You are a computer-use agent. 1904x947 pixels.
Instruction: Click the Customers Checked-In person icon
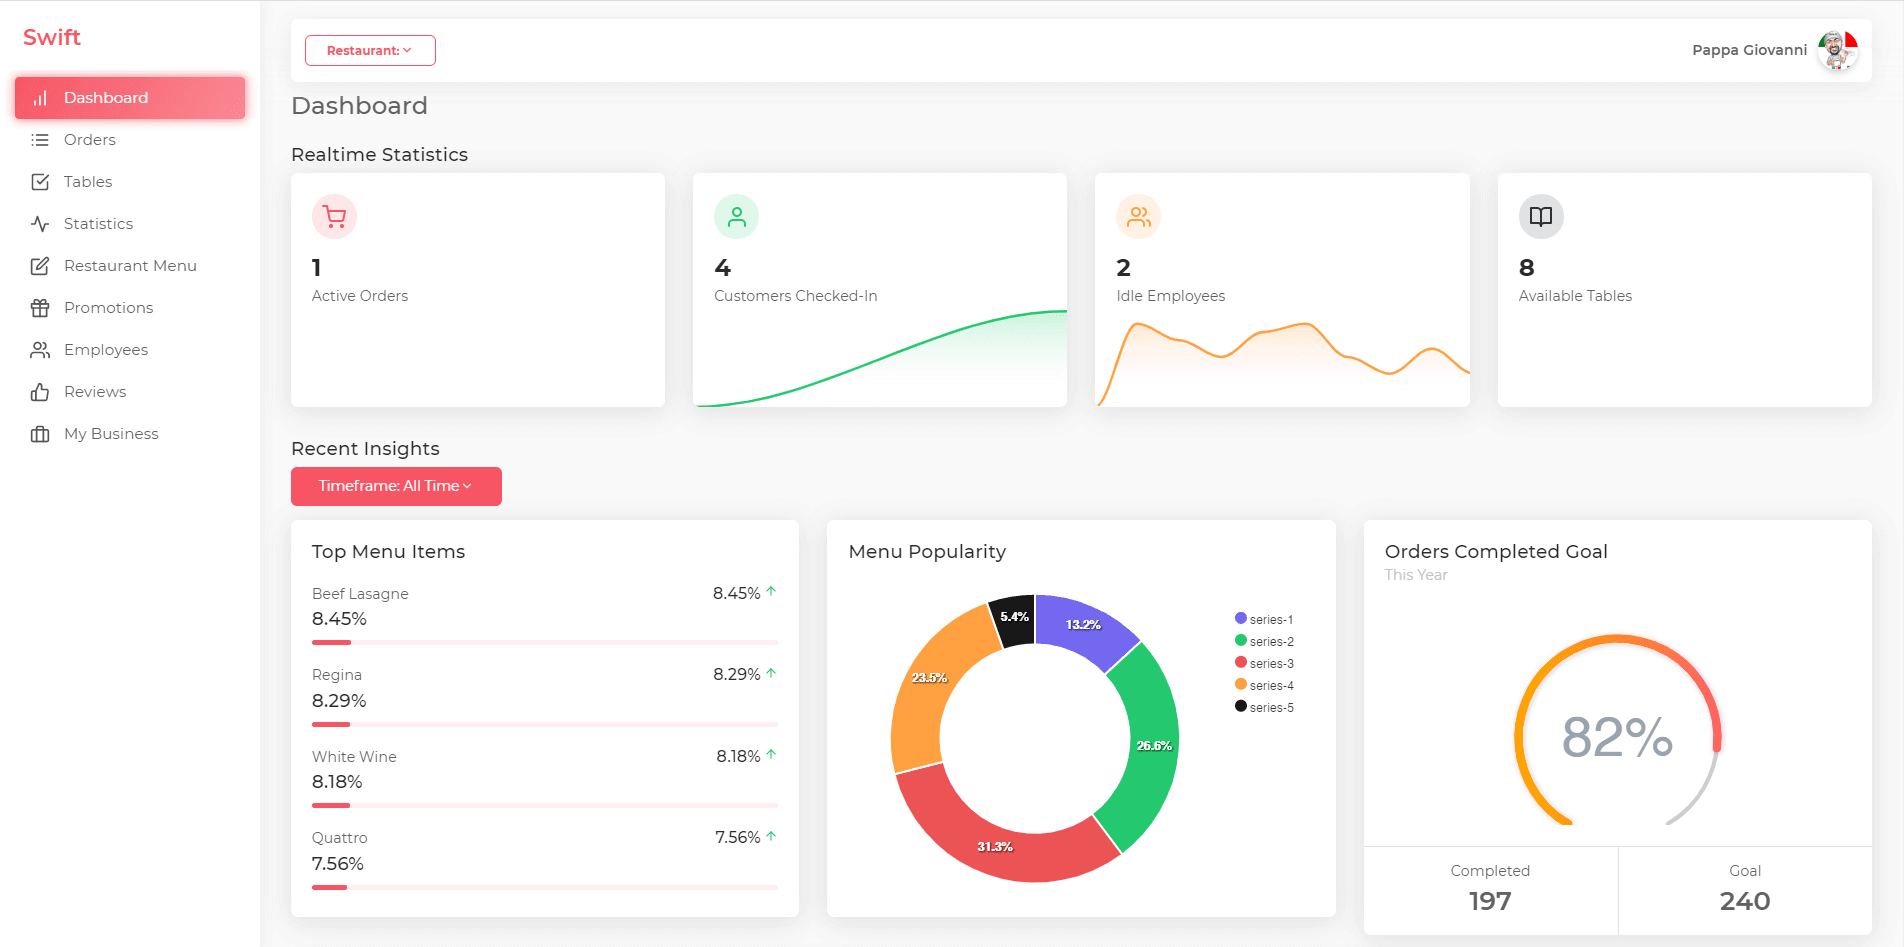point(736,216)
